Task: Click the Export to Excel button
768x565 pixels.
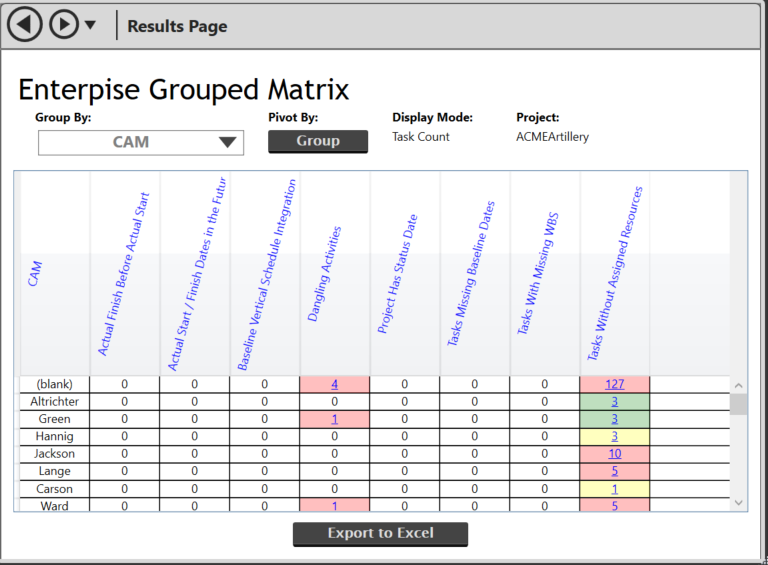Action: [380, 533]
